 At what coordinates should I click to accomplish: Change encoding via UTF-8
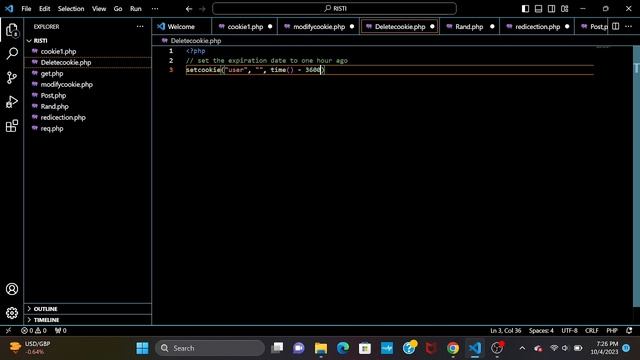569,331
